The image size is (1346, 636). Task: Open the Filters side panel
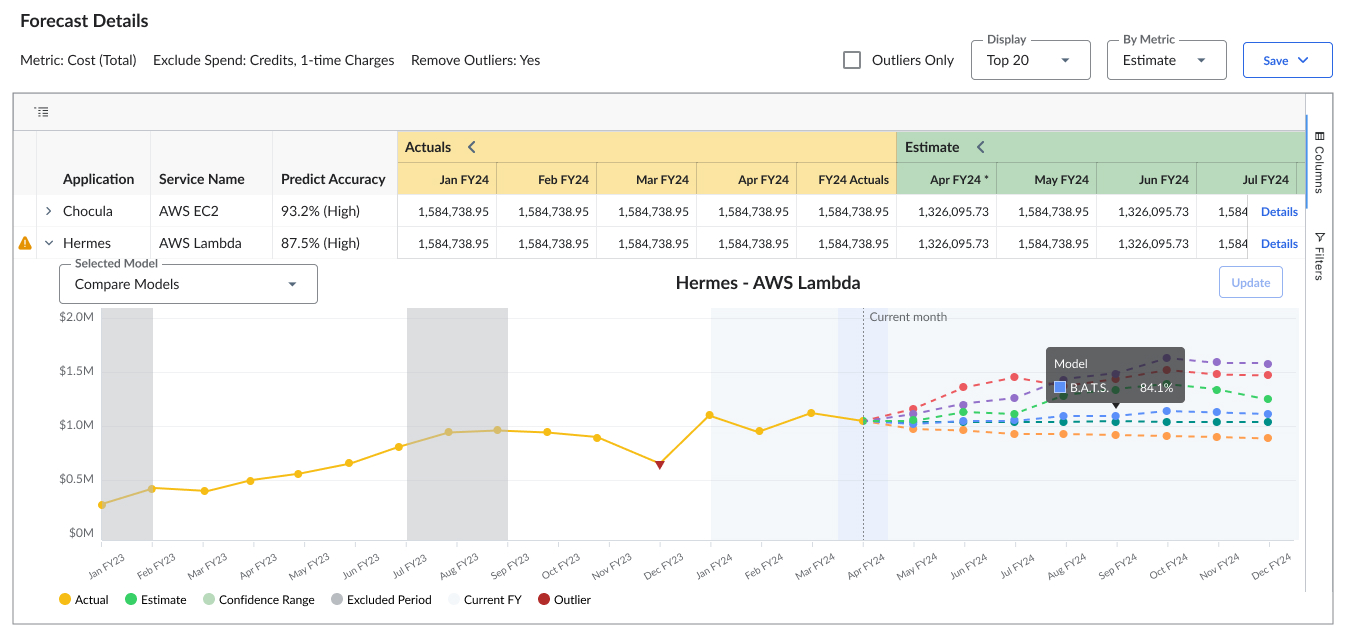pyautogui.click(x=1319, y=256)
